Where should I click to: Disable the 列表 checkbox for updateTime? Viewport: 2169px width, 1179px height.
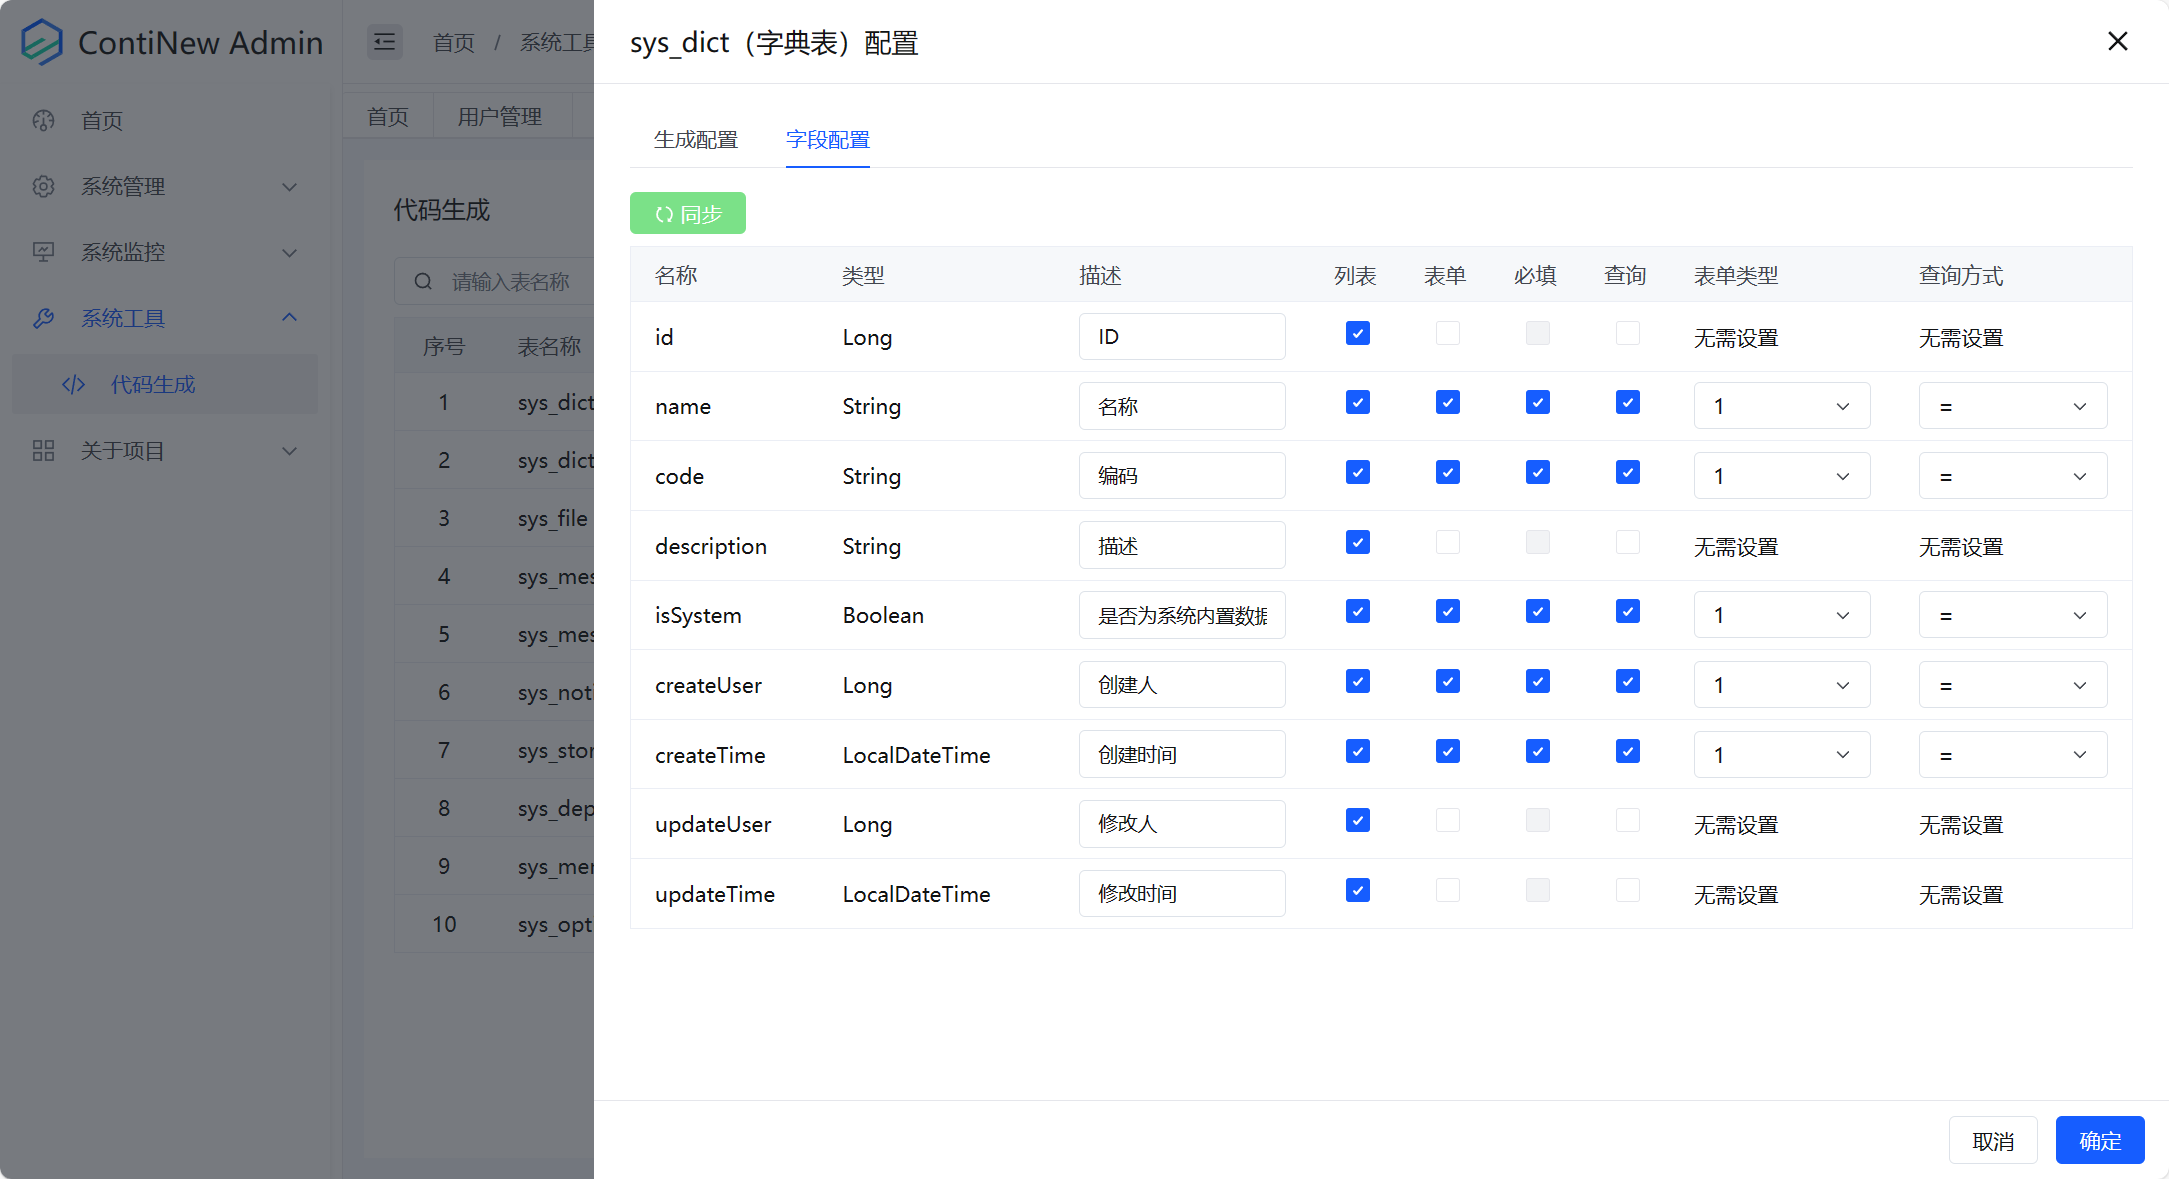pyautogui.click(x=1357, y=889)
